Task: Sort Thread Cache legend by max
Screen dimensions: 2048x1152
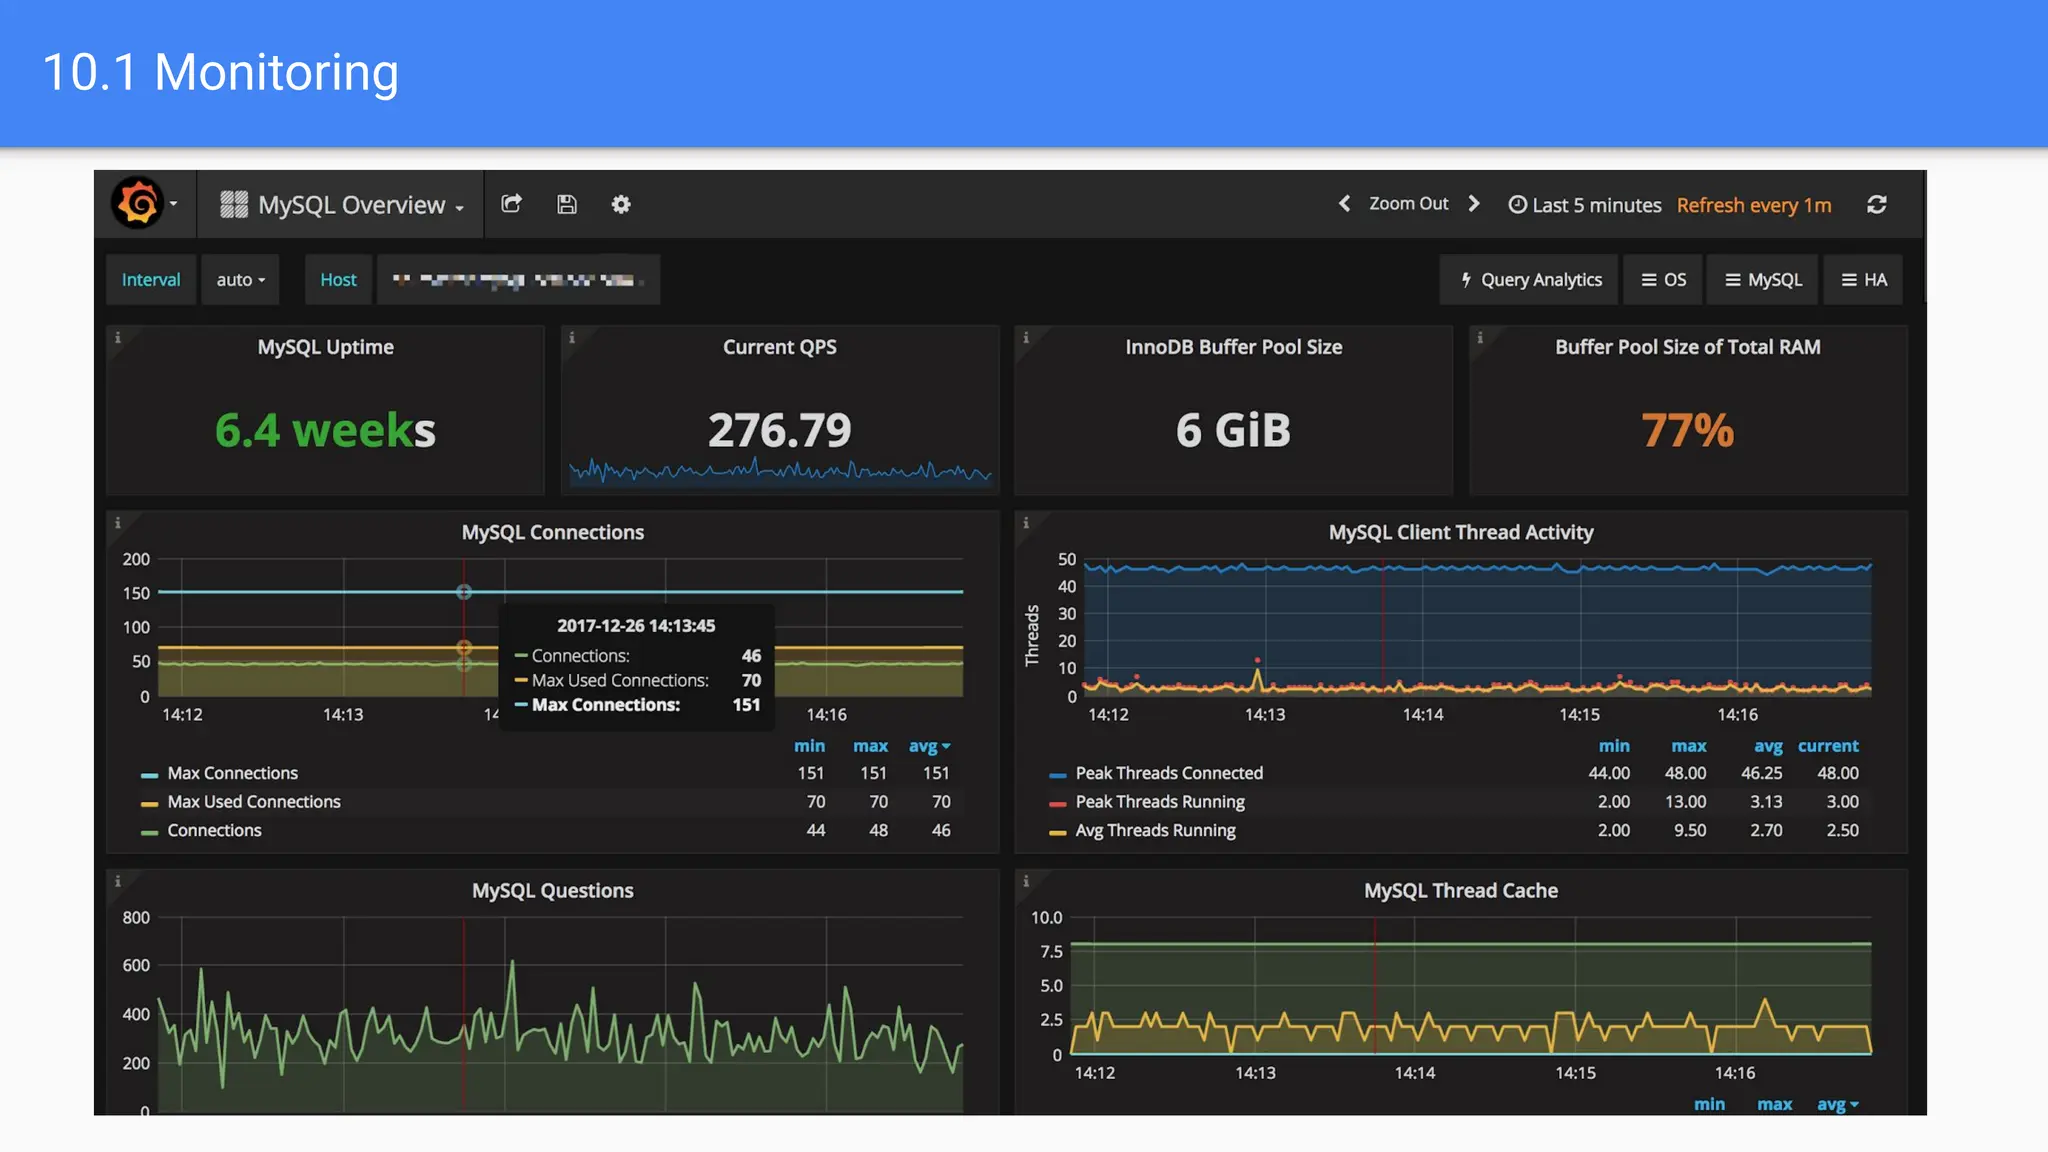Action: coord(1774,1104)
